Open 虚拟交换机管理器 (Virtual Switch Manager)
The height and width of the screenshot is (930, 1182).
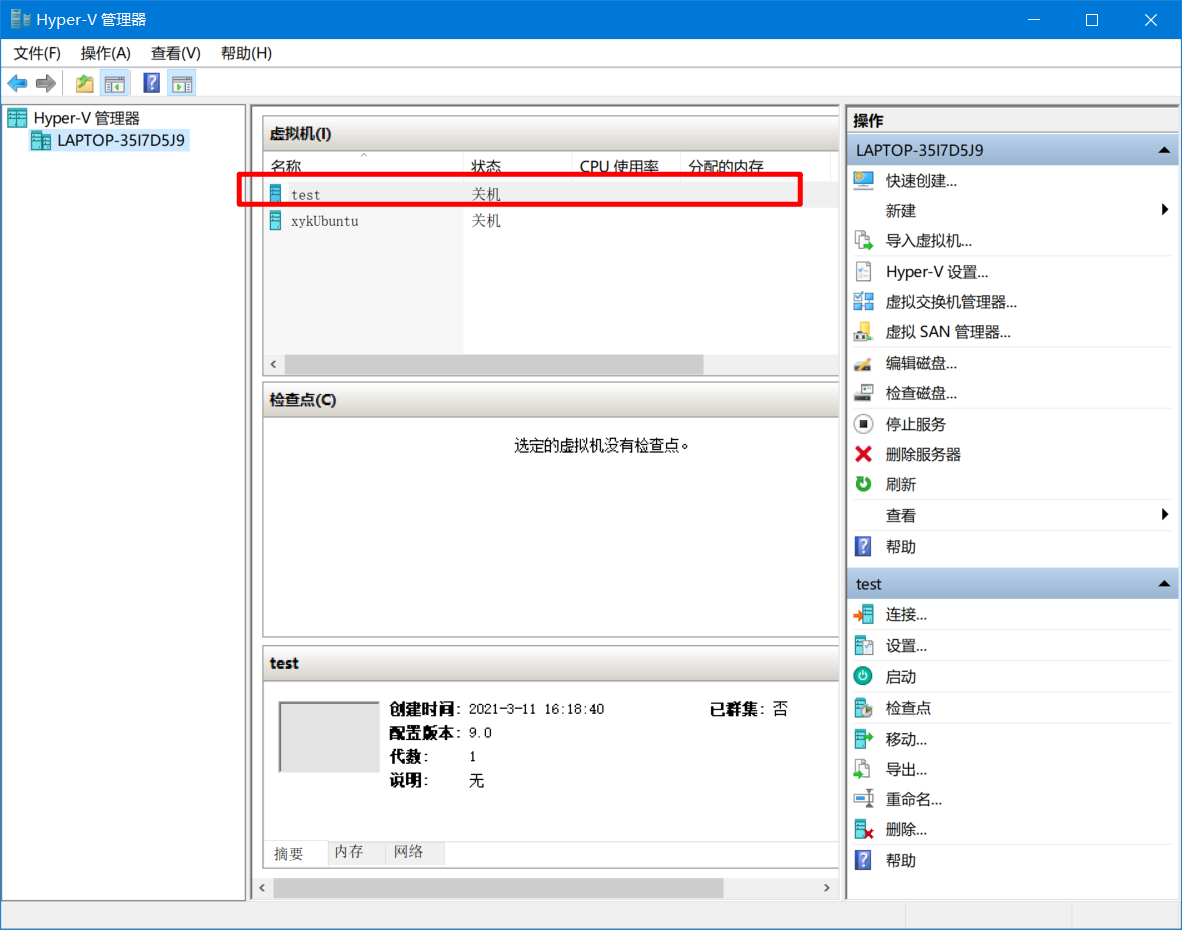tap(950, 302)
